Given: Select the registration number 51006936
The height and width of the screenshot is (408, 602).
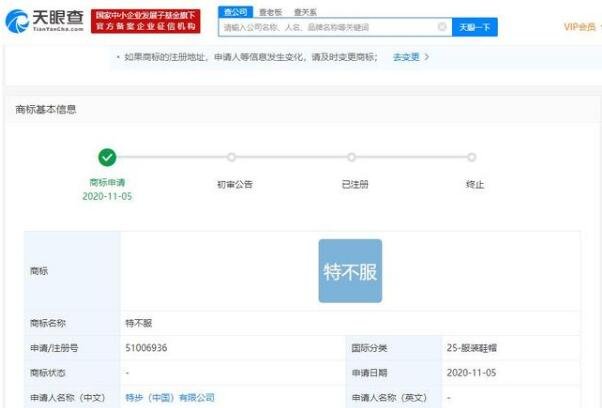Looking at the screenshot, I should 146,348.
